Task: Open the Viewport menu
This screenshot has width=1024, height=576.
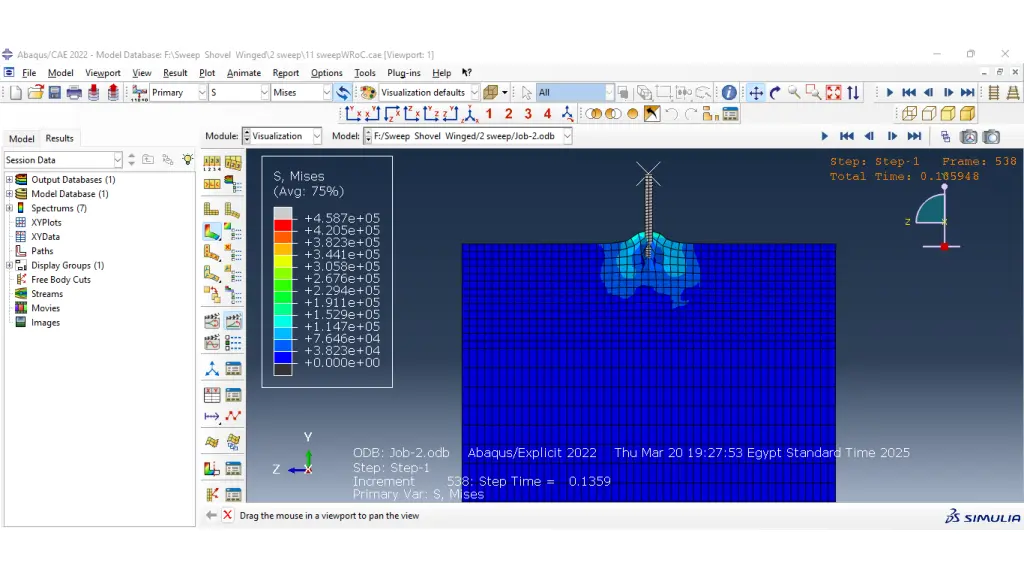Action: pos(103,72)
